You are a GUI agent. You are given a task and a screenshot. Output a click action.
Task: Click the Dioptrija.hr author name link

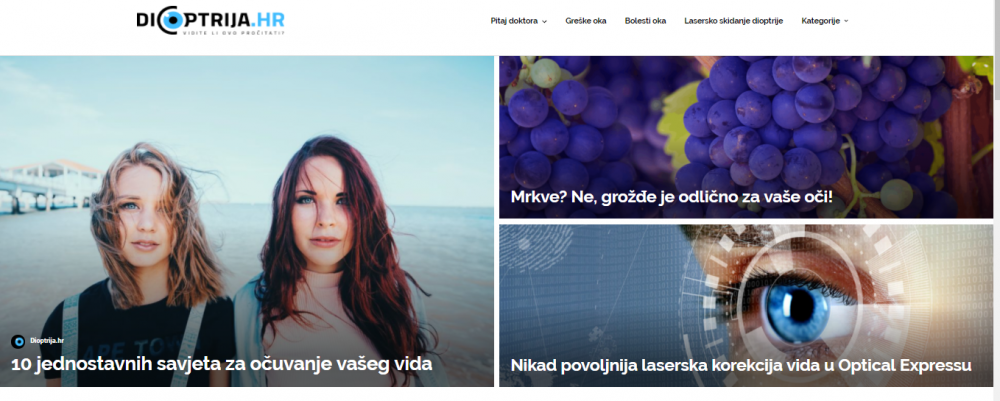click(x=47, y=341)
